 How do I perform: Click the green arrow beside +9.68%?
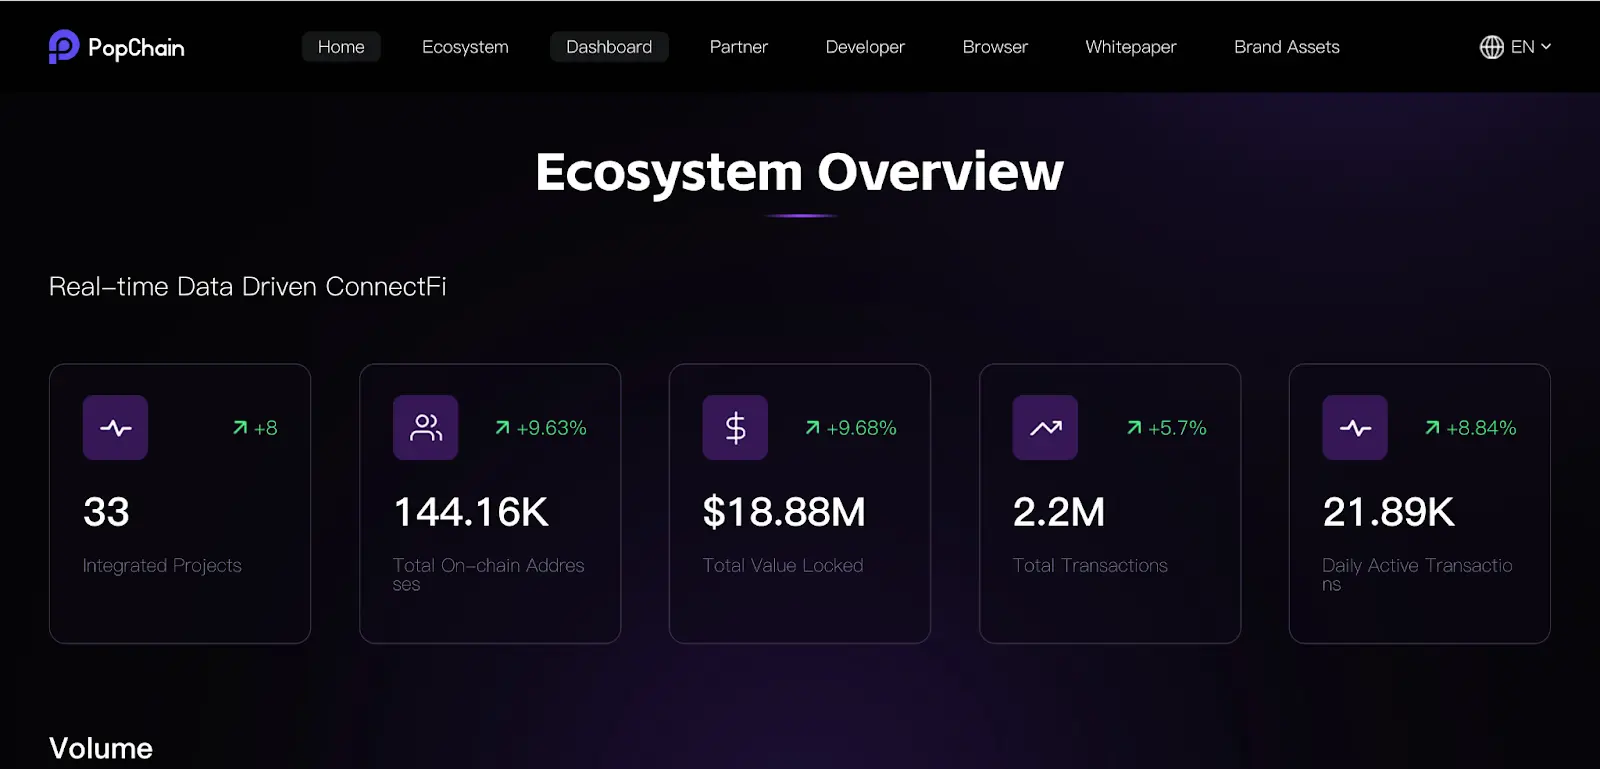[813, 428]
